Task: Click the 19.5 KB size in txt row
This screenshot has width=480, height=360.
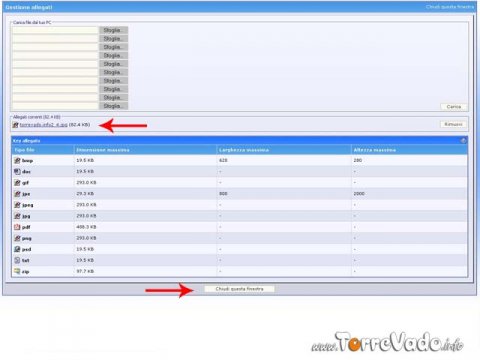Action: pyautogui.click(x=85, y=260)
